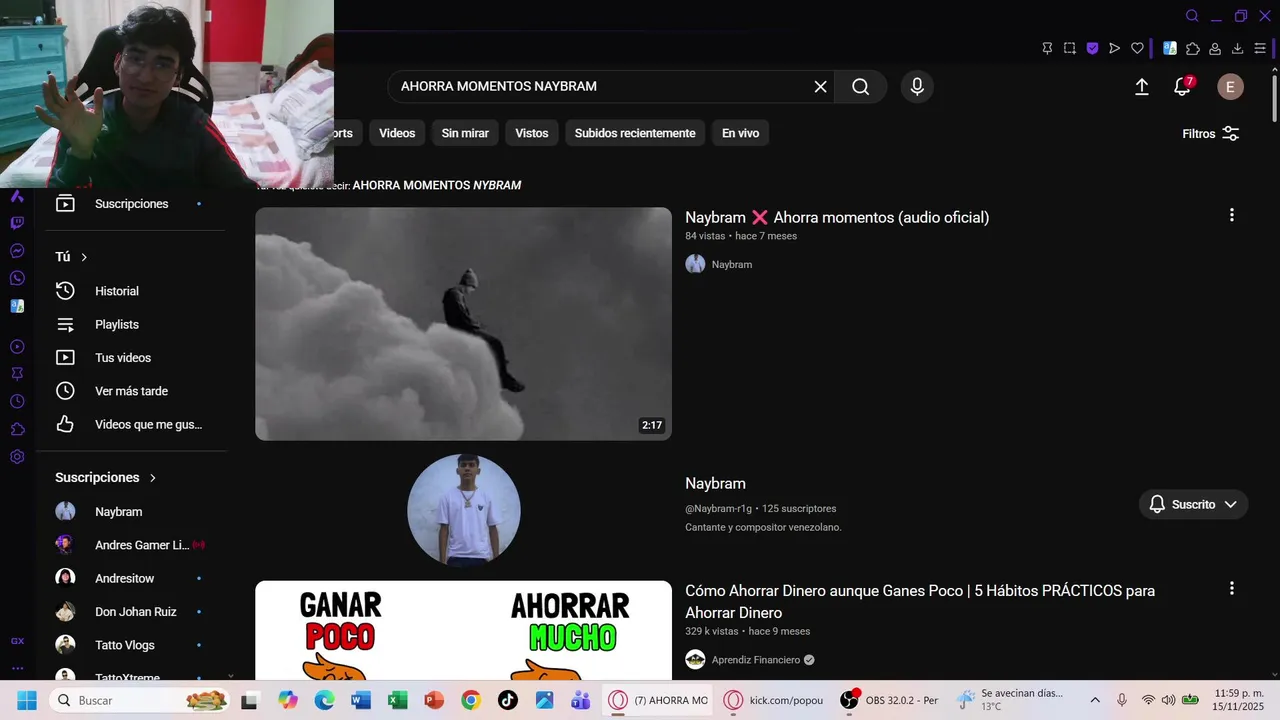Image resolution: width=1280 pixels, height=720 pixels.
Task: Take a snapshot with the toolbar capture icon
Action: tap(1070, 48)
